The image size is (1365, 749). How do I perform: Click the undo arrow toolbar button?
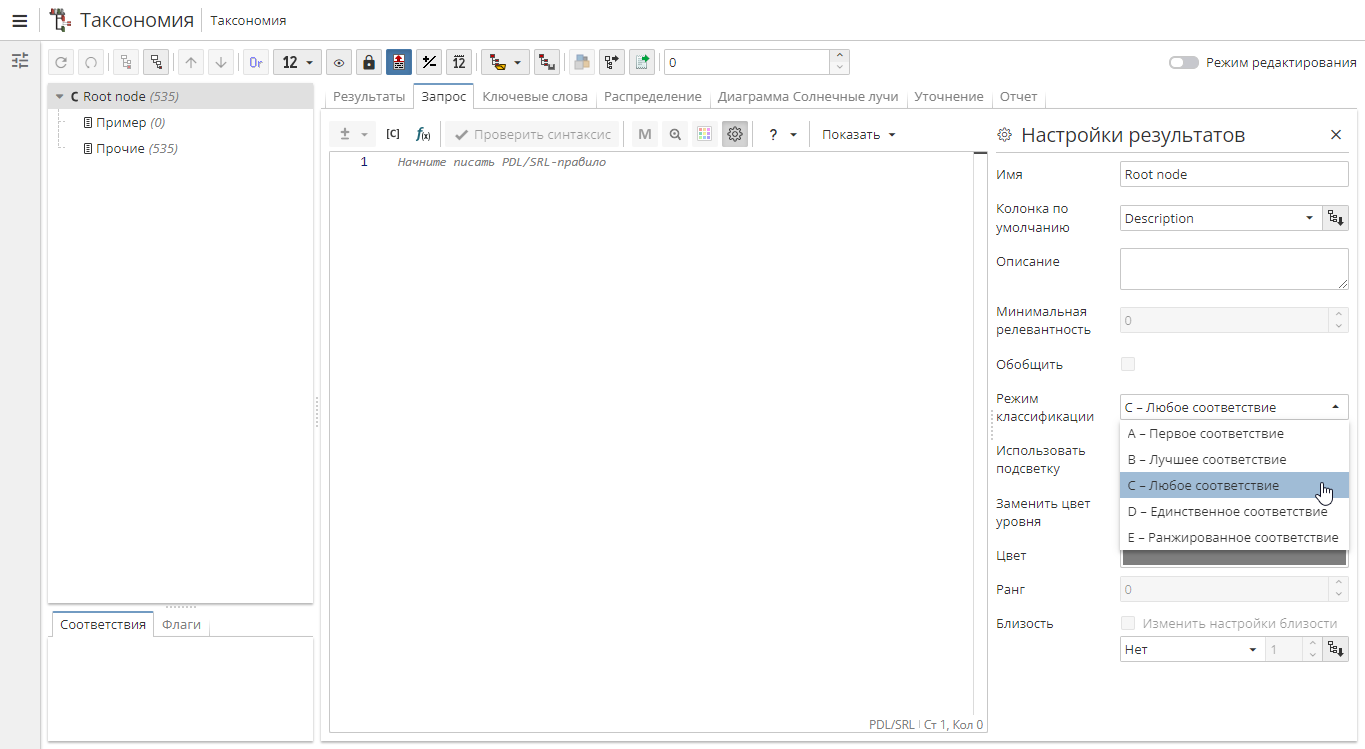pos(62,62)
